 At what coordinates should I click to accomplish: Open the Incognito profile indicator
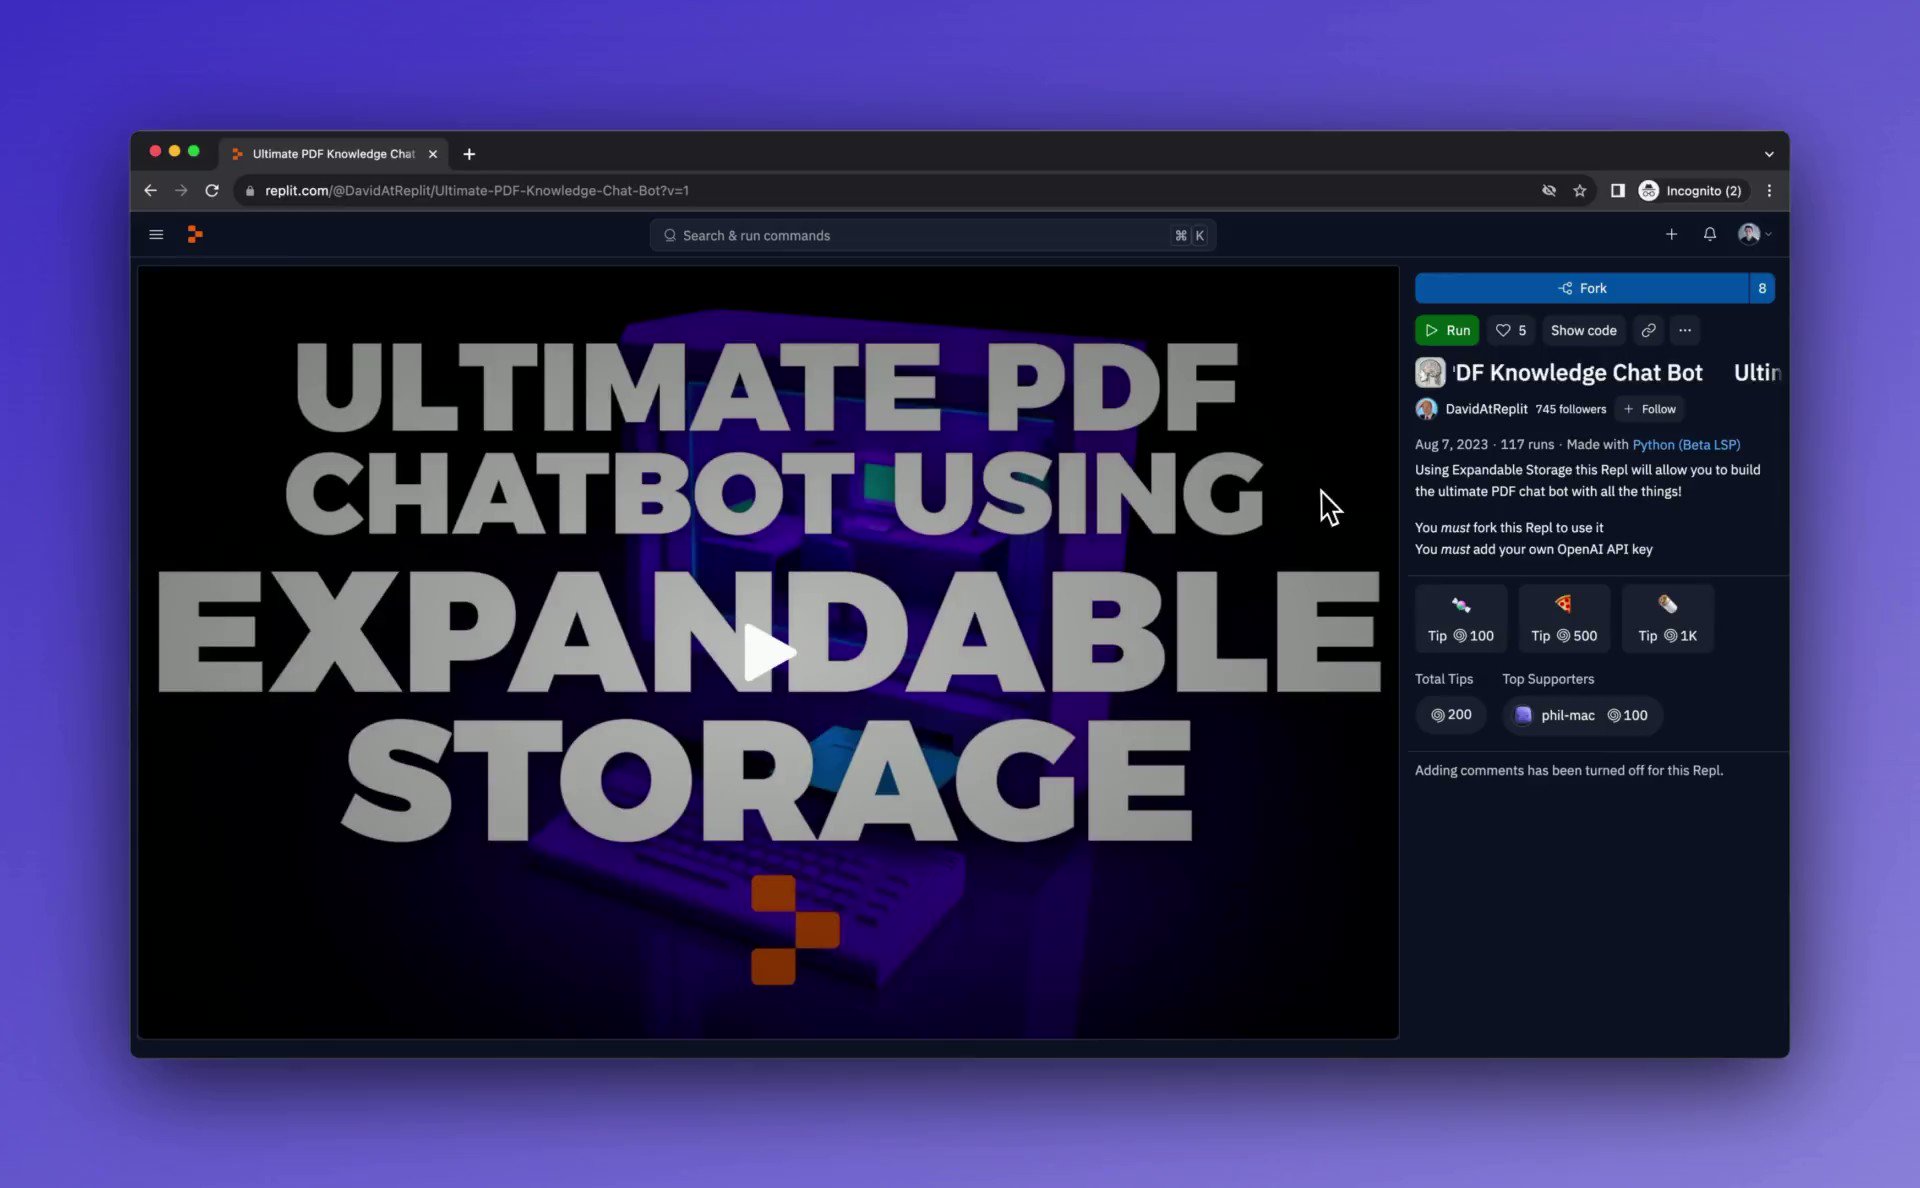click(x=1691, y=191)
